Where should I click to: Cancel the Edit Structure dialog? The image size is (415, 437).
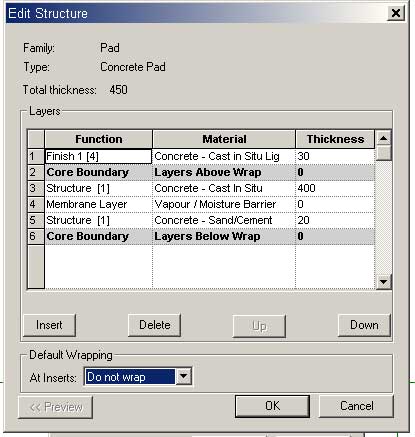pos(356,406)
